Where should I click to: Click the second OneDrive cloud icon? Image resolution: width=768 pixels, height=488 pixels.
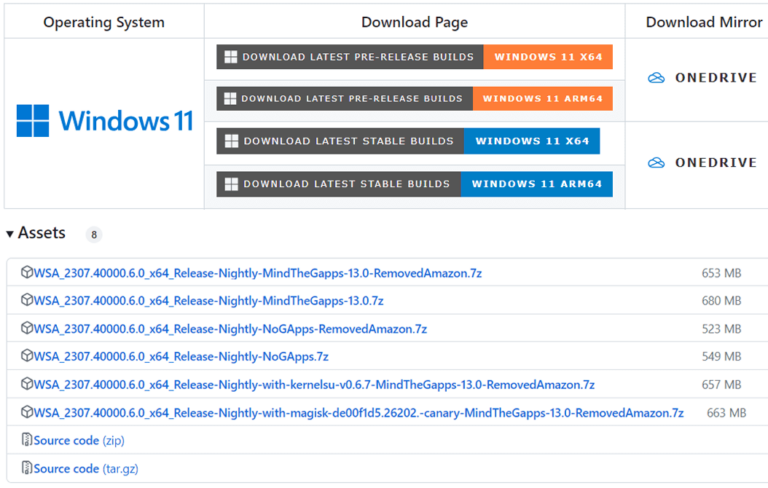[656, 163]
